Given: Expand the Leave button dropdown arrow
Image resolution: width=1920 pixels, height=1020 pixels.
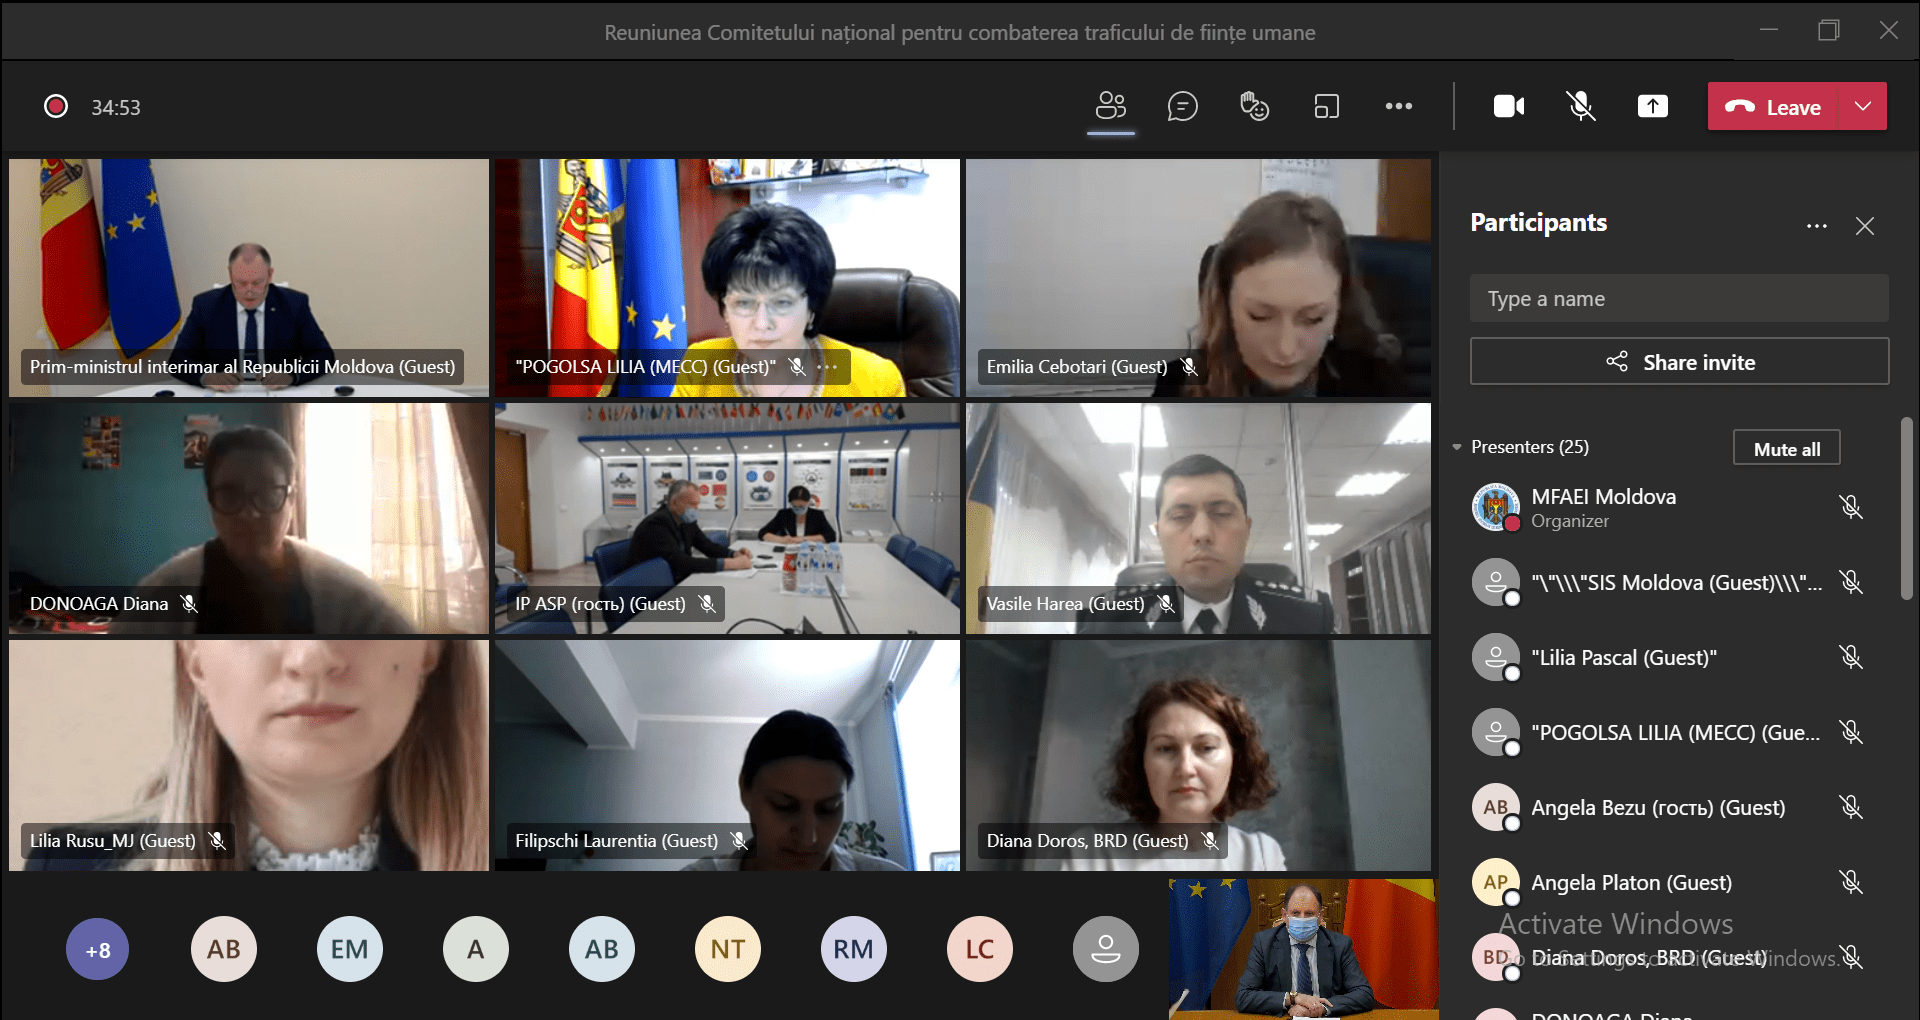Looking at the screenshot, I should (1863, 106).
